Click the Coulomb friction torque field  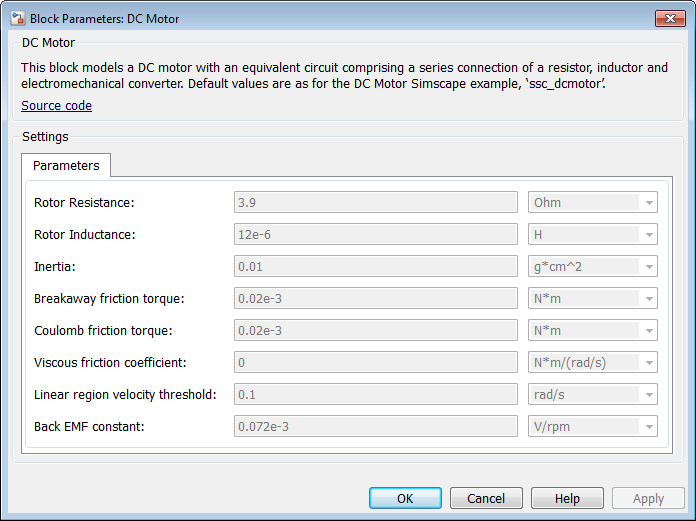[x=375, y=330]
